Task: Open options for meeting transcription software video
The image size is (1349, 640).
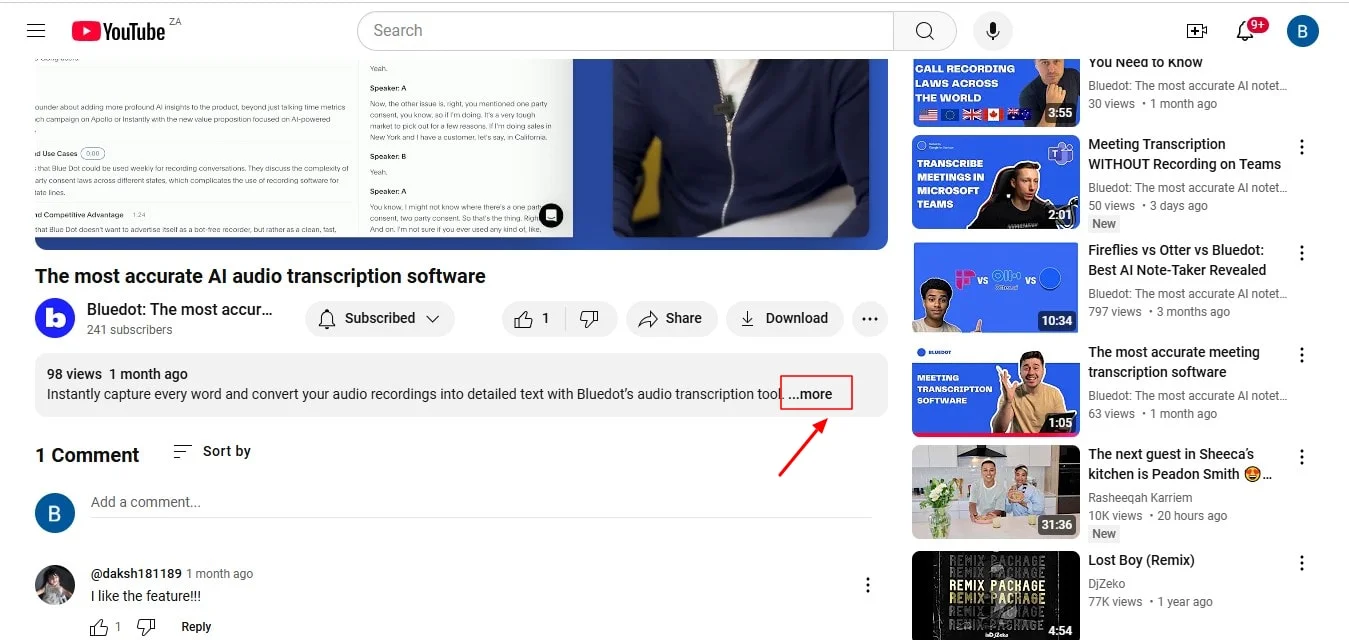Action: tap(1302, 355)
